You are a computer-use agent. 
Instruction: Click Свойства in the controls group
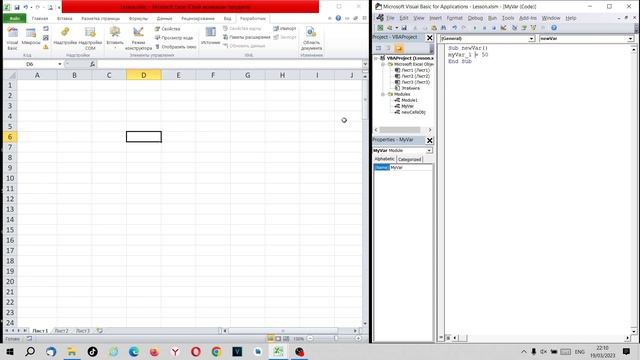click(x=168, y=29)
